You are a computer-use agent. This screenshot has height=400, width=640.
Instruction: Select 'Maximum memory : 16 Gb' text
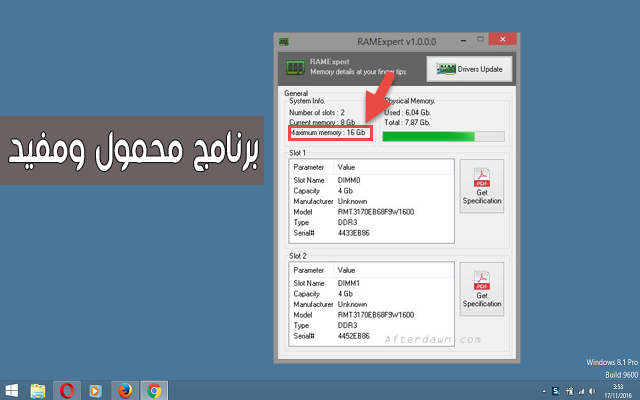point(328,132)
